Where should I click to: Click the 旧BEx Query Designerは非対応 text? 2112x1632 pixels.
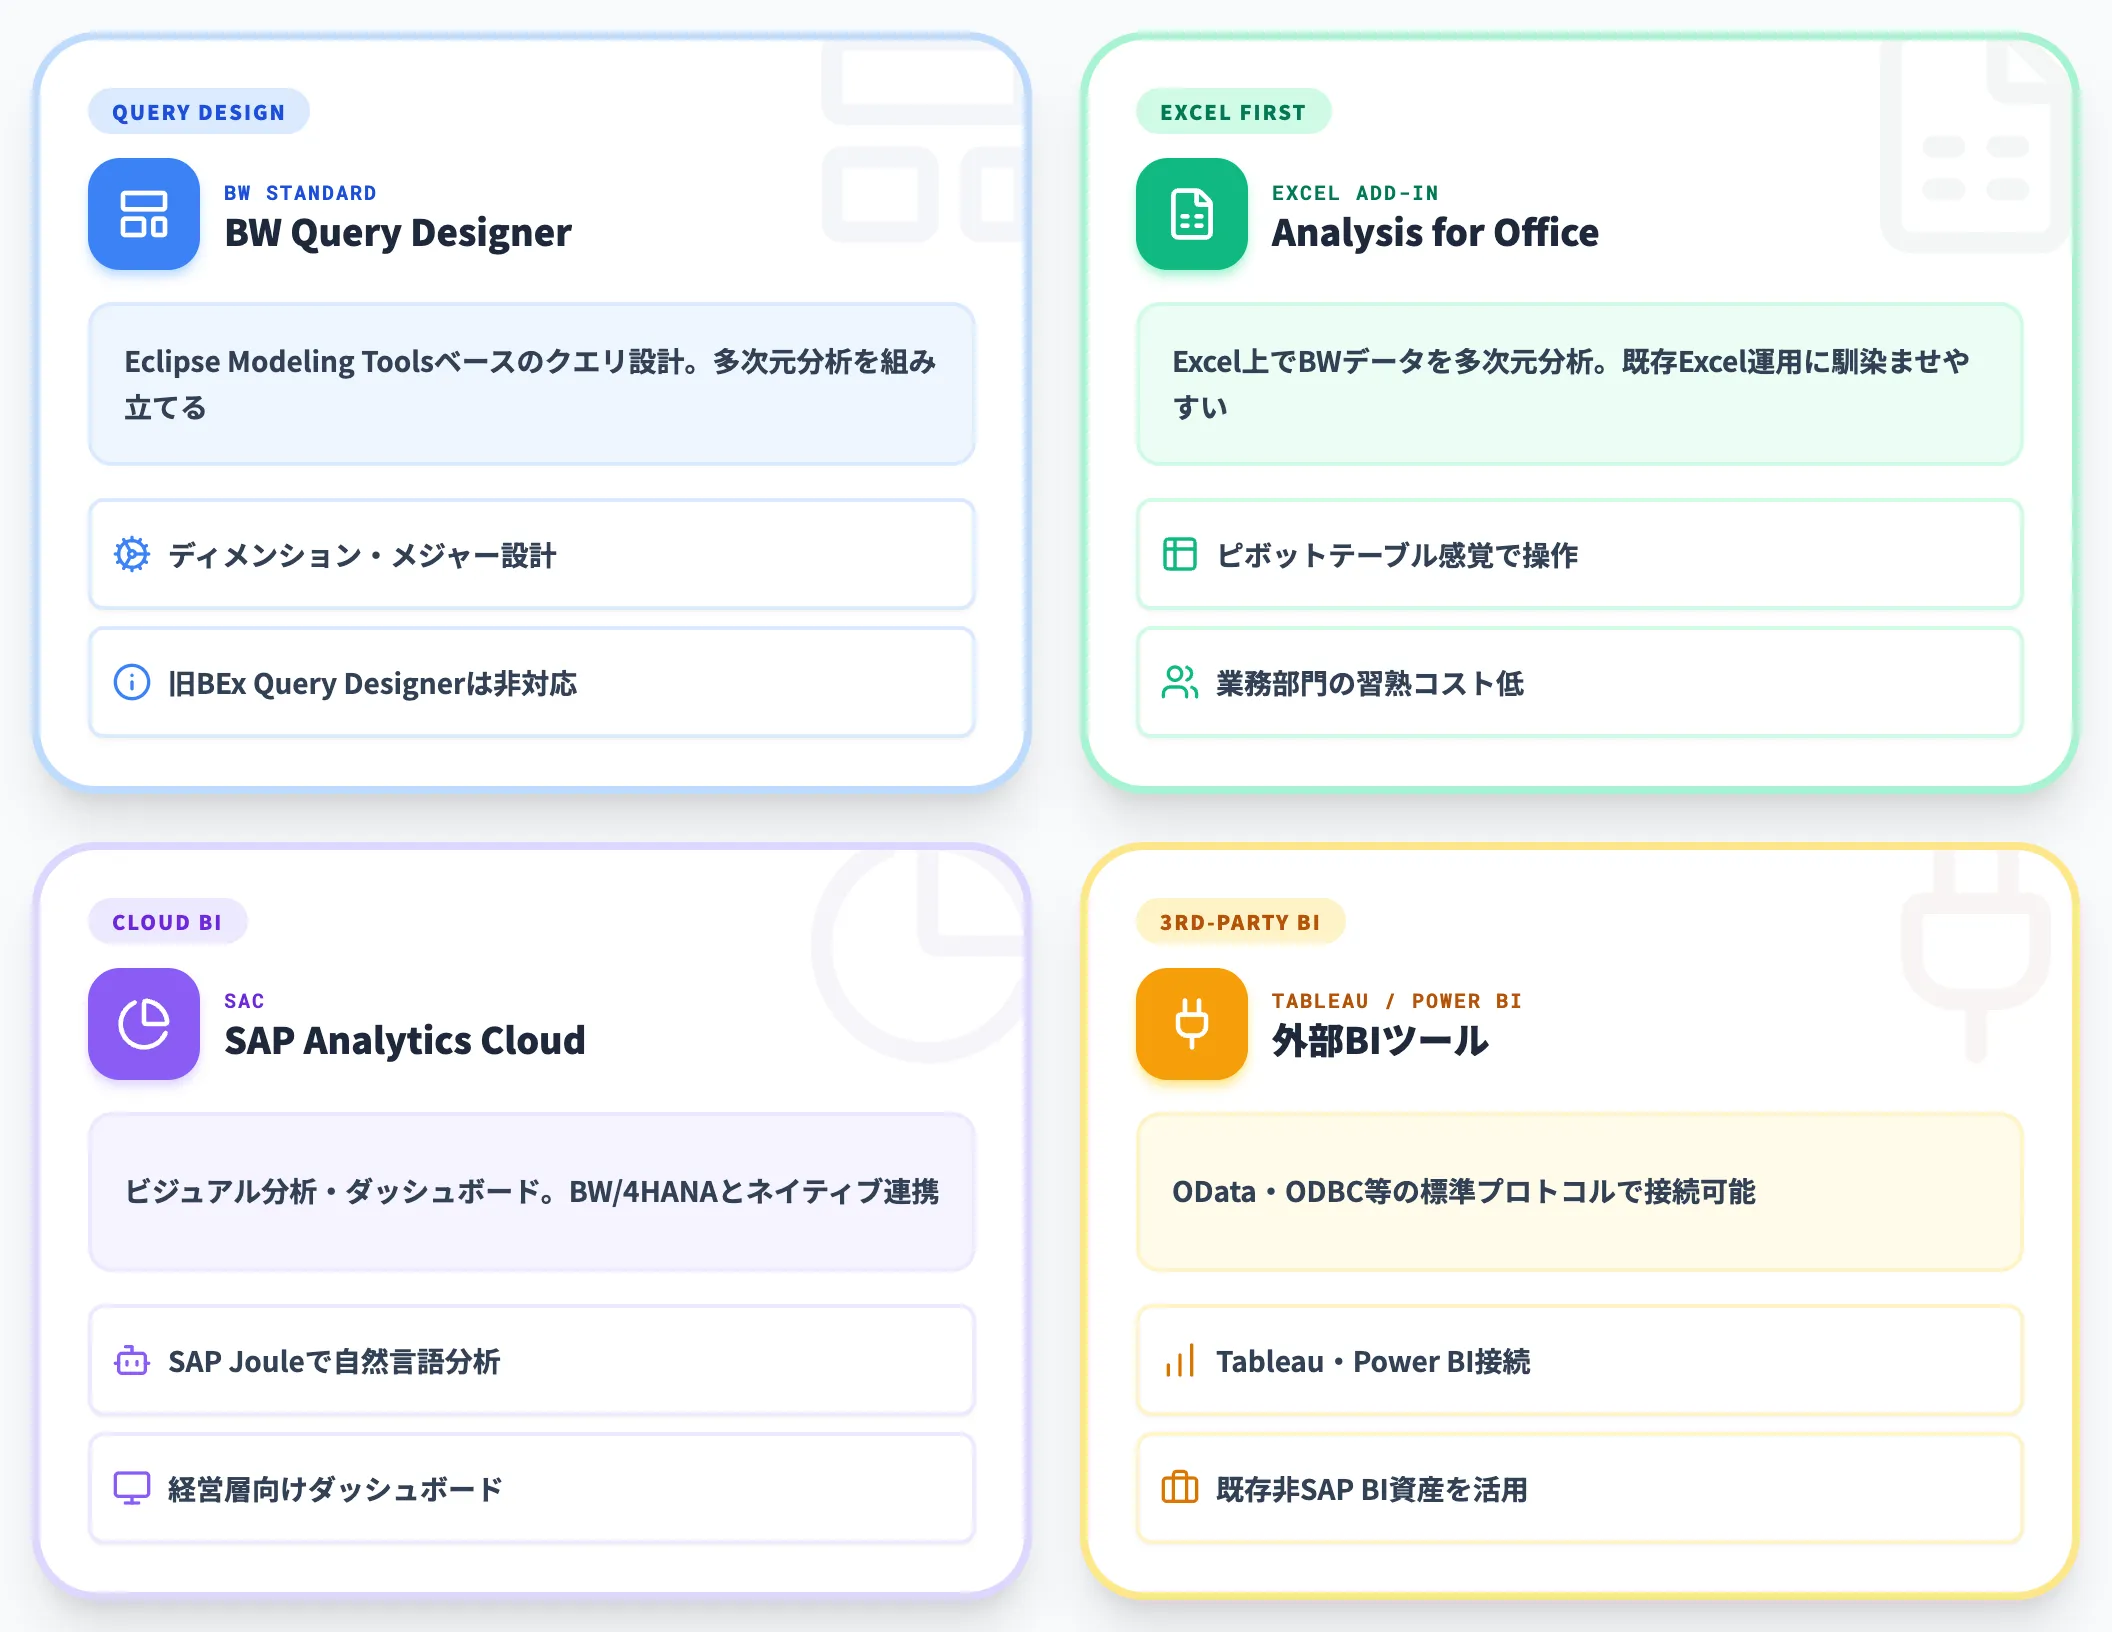[373, 683]
